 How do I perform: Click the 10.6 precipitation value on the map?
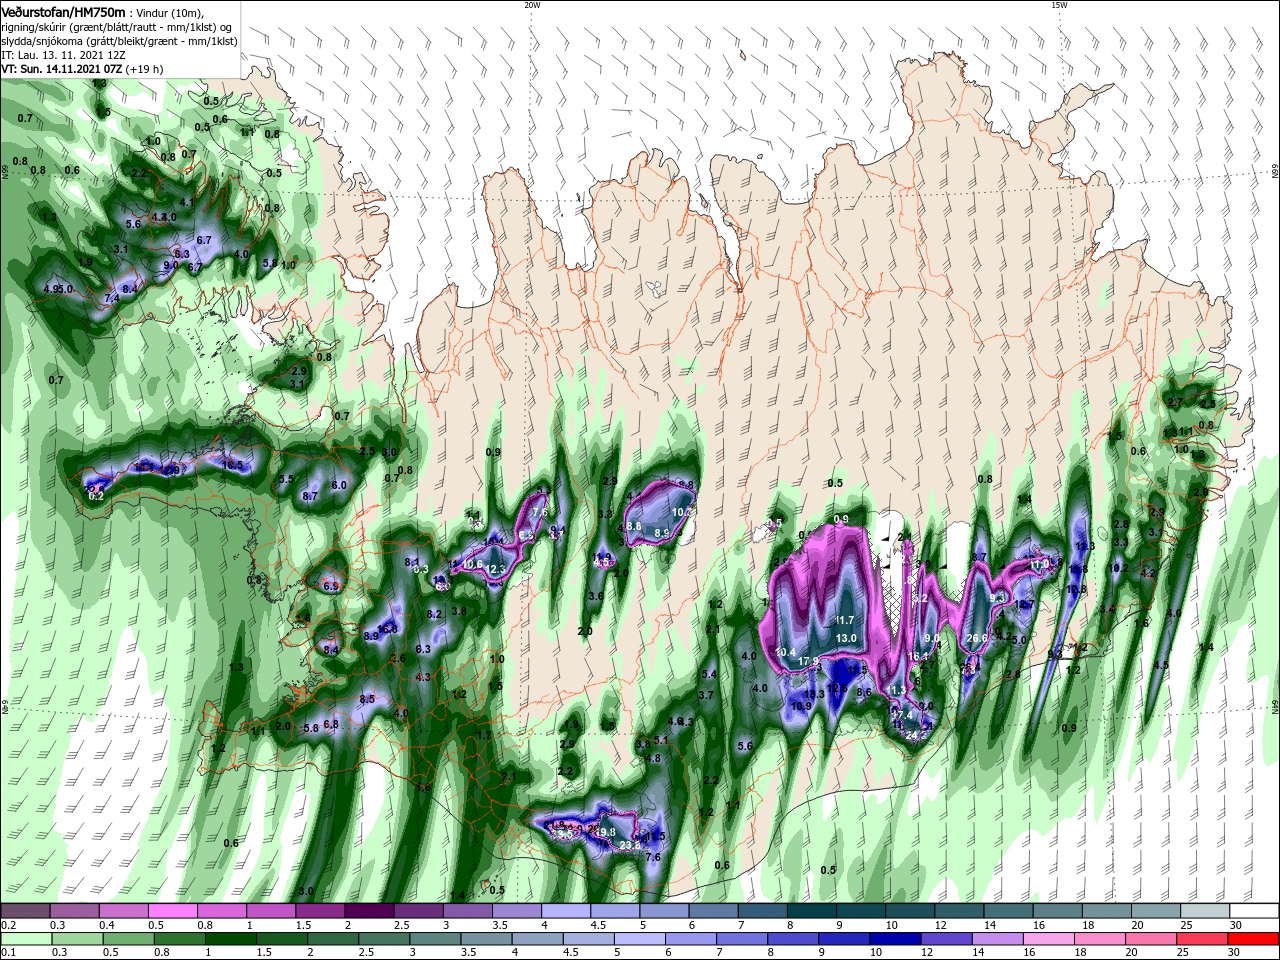pyautogui.click(x=473, y=565)
